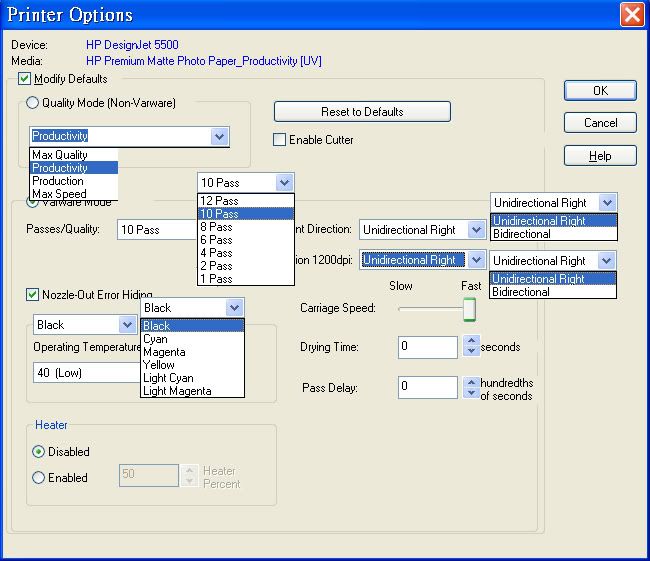Viewport: 650px width, 561px height.
Task: Click the Cancel button
Action: pyautogui.click(x=599, y=123)
